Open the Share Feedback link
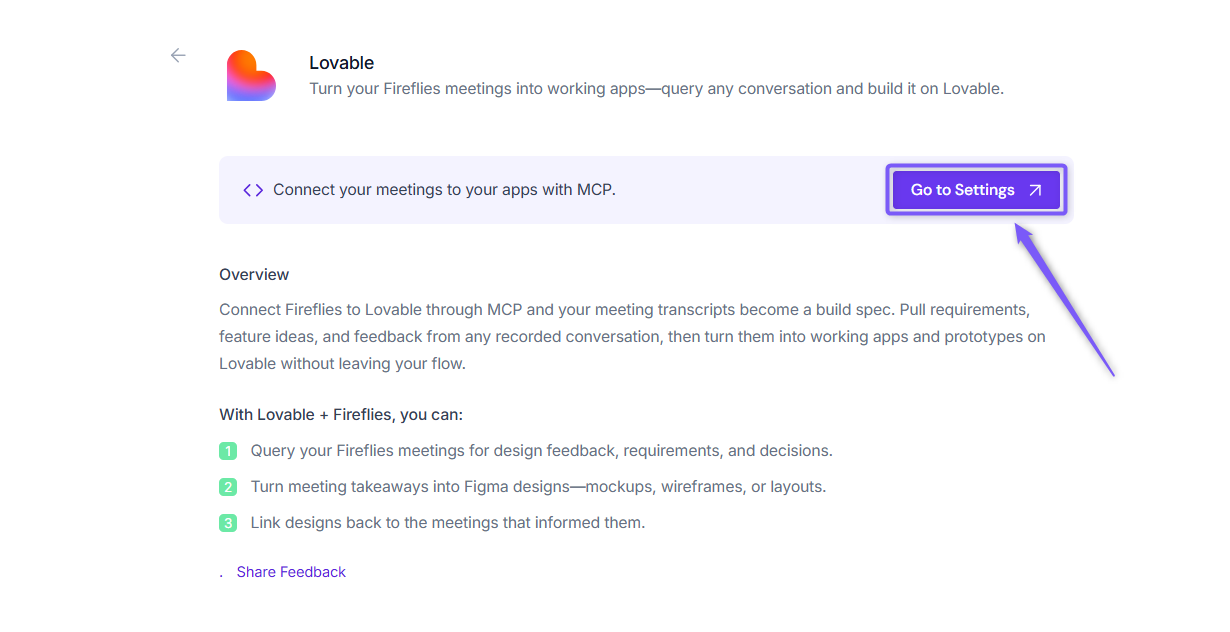The image size is (1230, 632). [x=291, y=572]
